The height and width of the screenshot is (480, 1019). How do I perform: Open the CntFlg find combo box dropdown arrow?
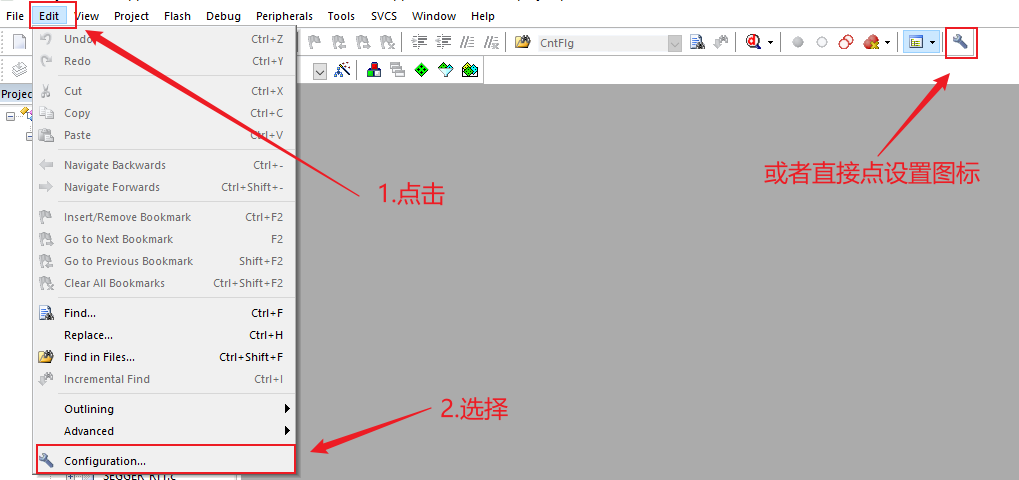tap(675, 44)
